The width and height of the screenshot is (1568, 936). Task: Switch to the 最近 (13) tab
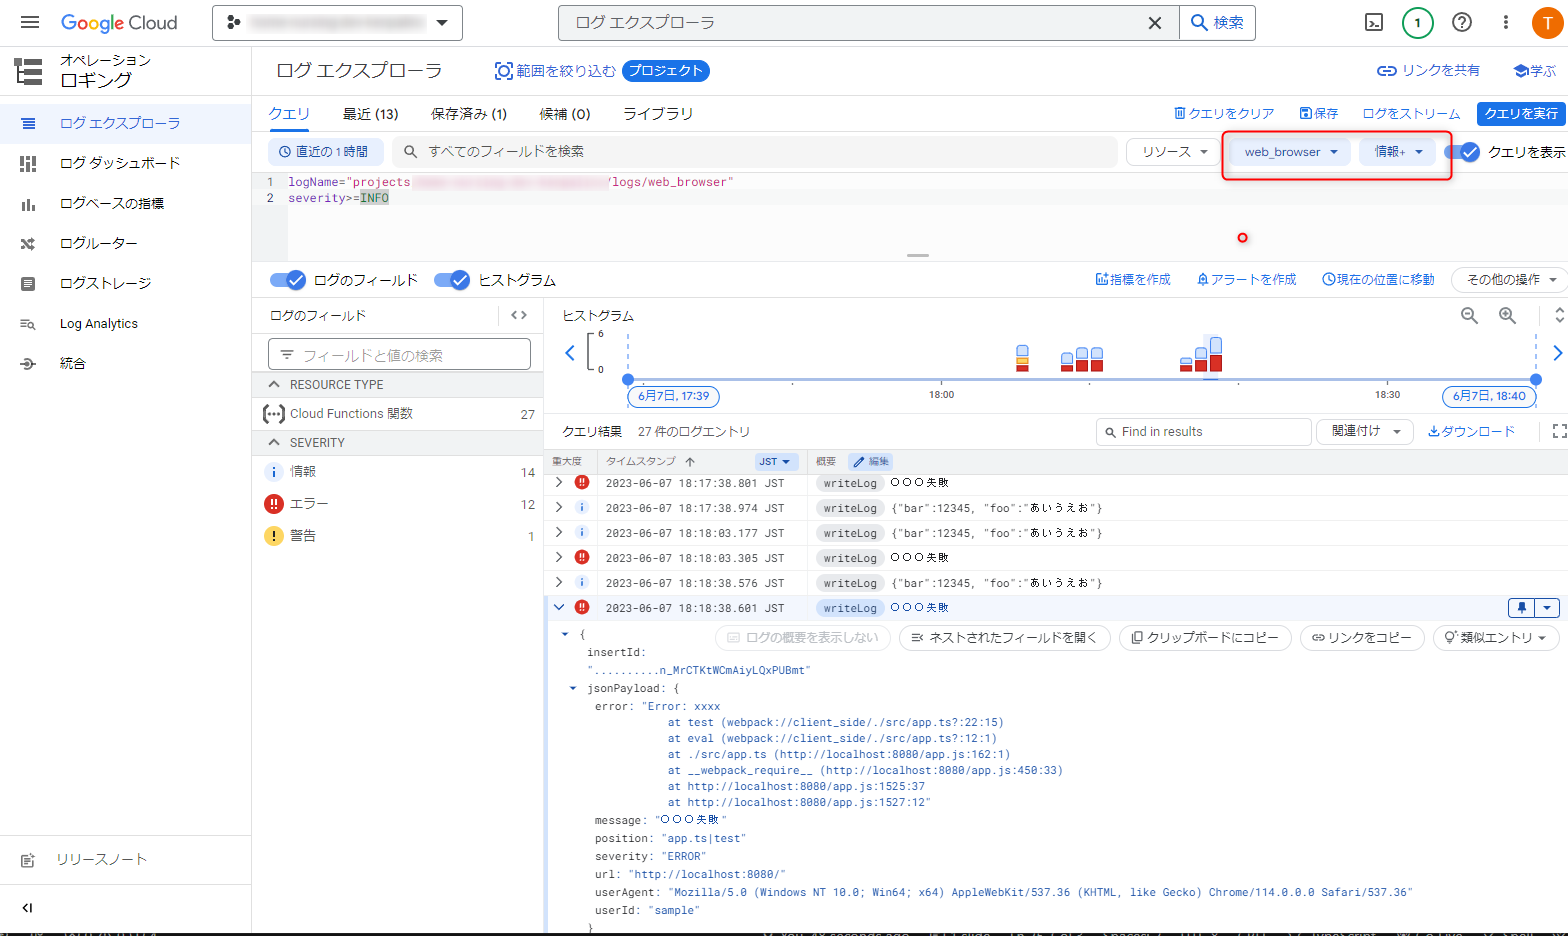(x=370, y=114)
